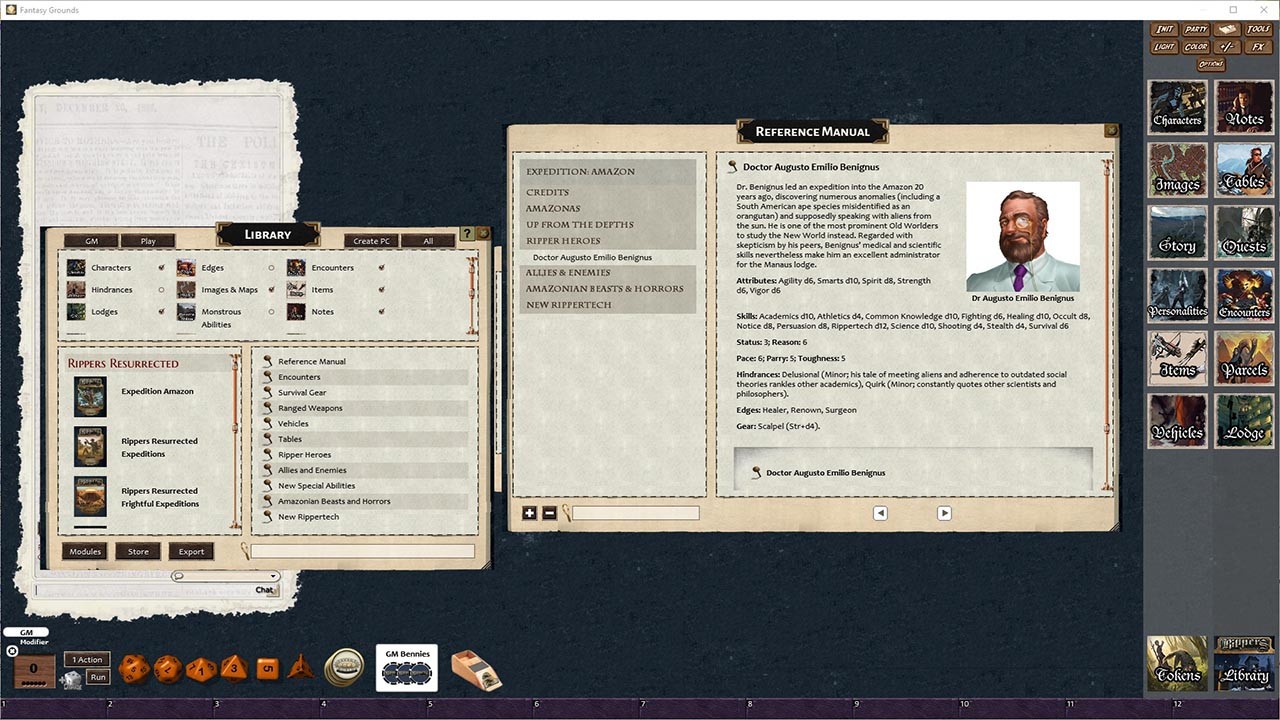
Task: Open the Story sidebar panel
Action: click(1177, 232)
